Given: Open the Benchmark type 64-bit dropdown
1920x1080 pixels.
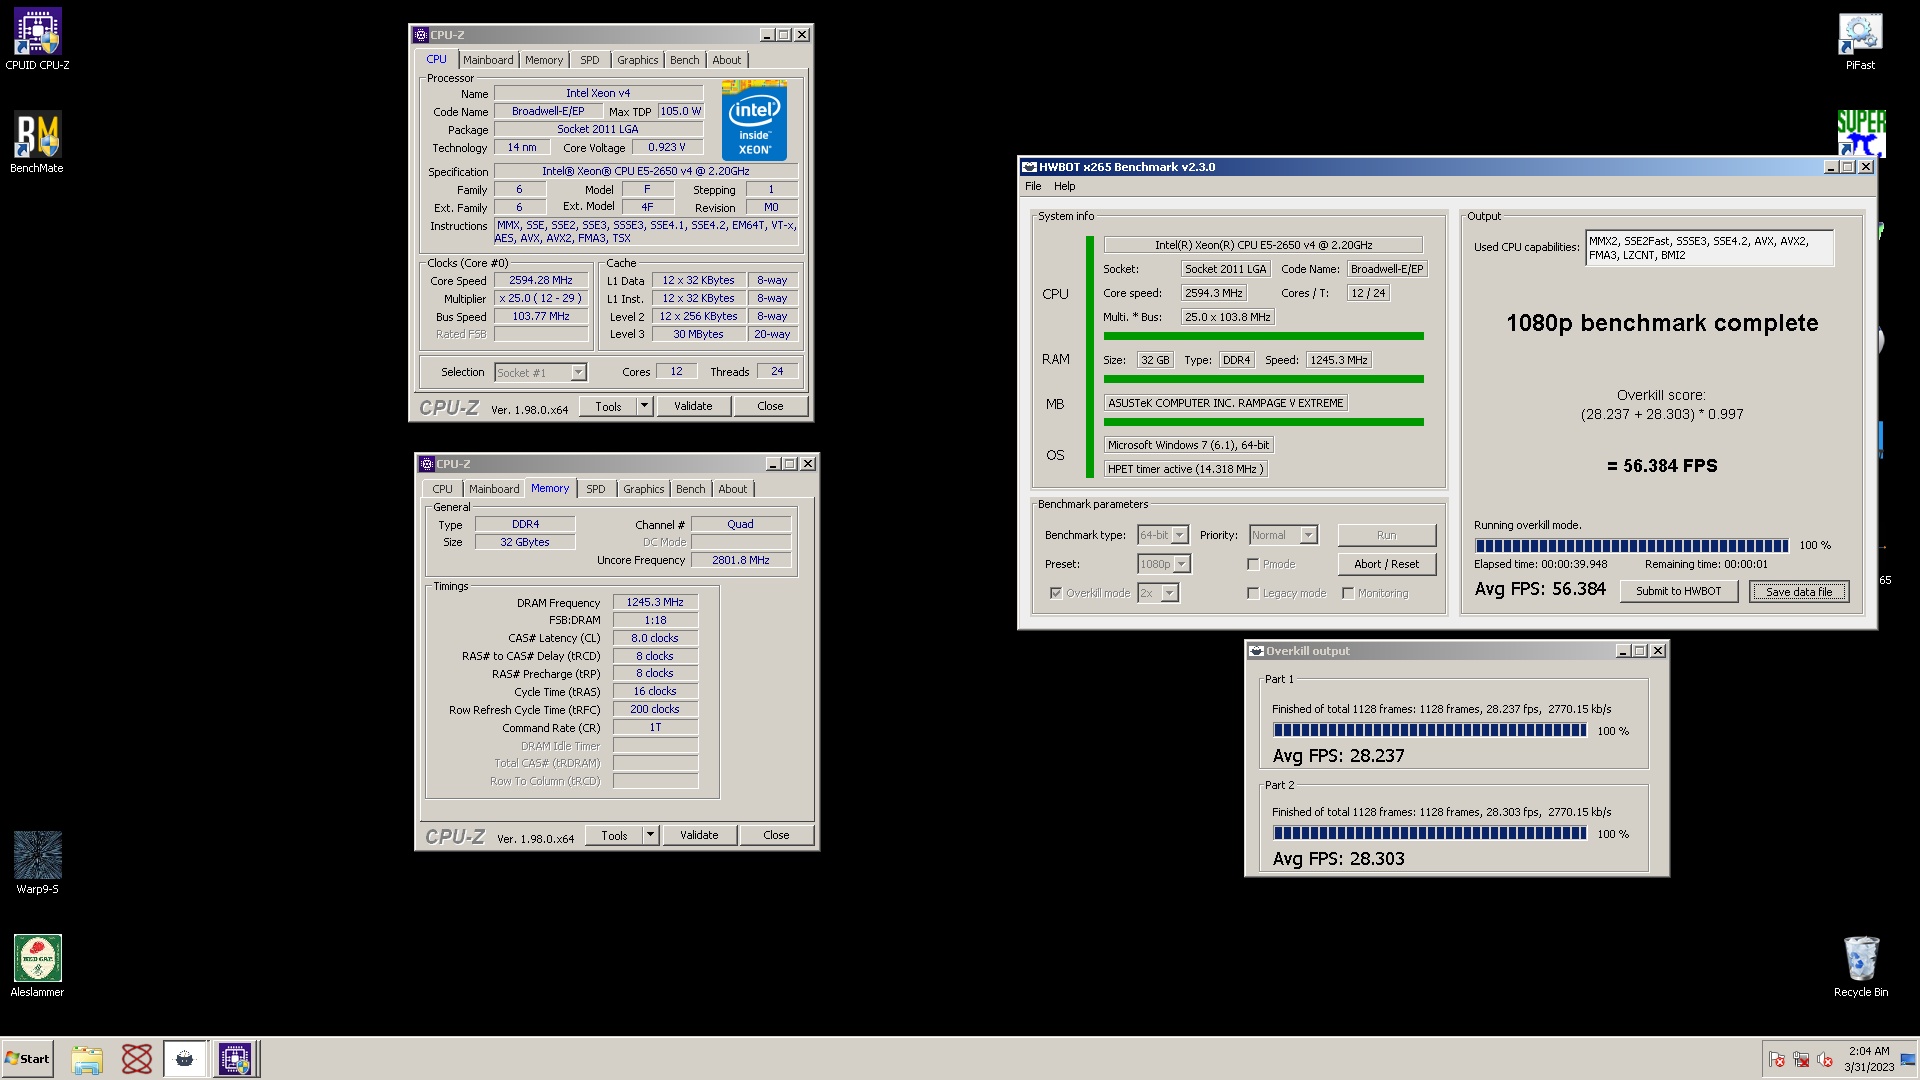Looking at the screenshot, I should coord(1163,535).
